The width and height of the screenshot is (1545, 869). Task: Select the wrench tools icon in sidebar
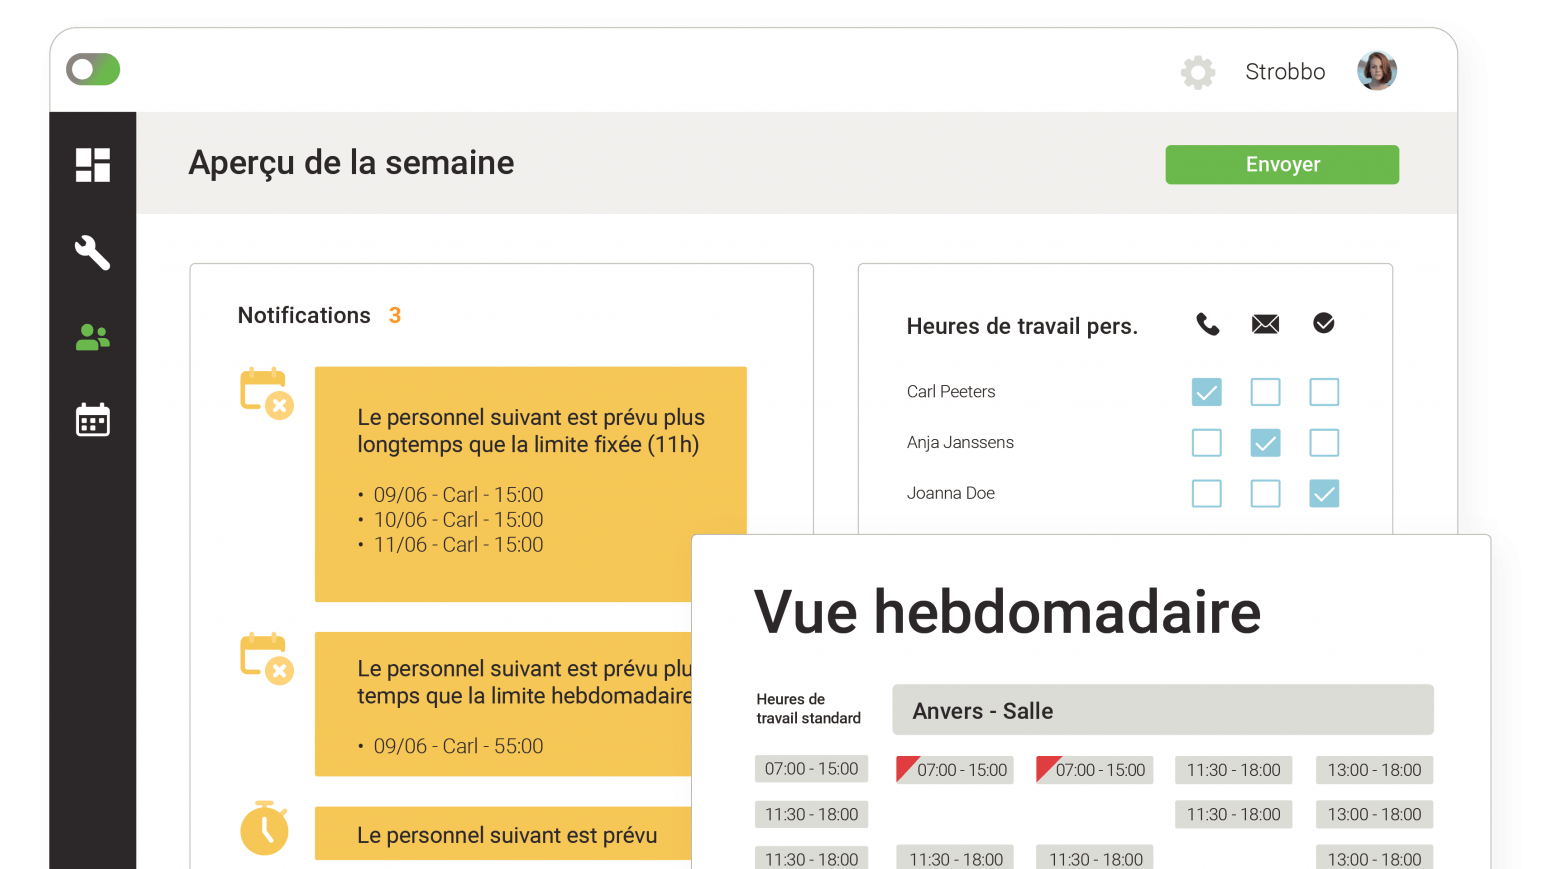[92, 253]
